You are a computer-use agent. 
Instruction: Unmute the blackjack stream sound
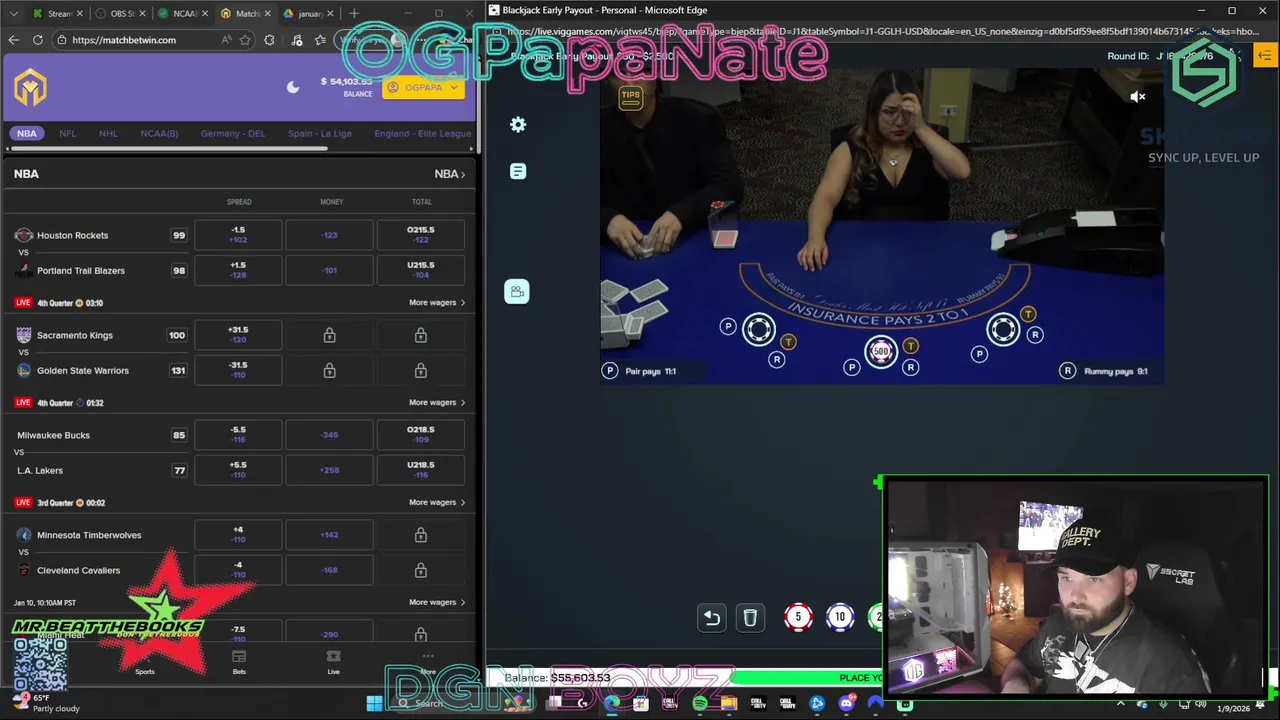coord(1138,97)
